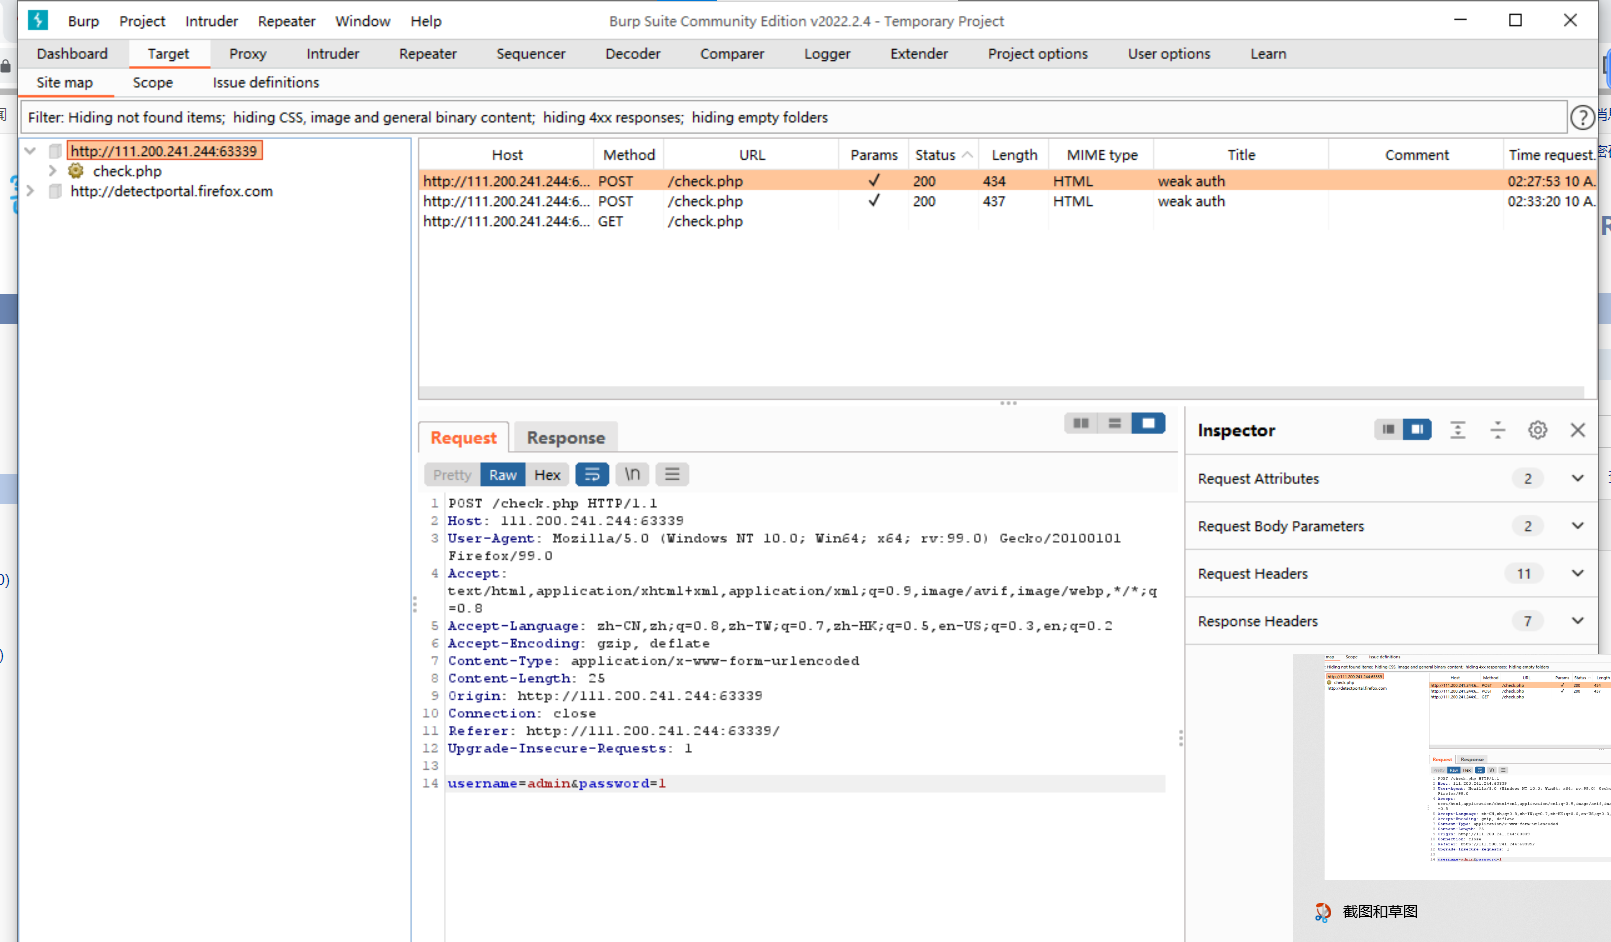The image size is (1611, 942).
Task: Open the Snip & Sketch screenshot thumbnail
Action: [x=1467, y=767]
